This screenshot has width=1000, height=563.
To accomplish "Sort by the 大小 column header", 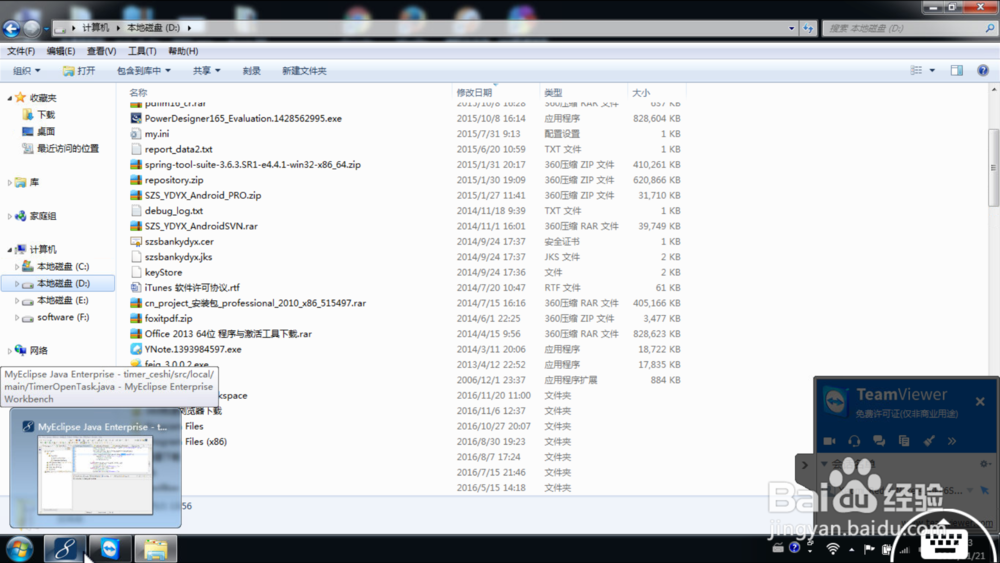I will pos(641,92).
